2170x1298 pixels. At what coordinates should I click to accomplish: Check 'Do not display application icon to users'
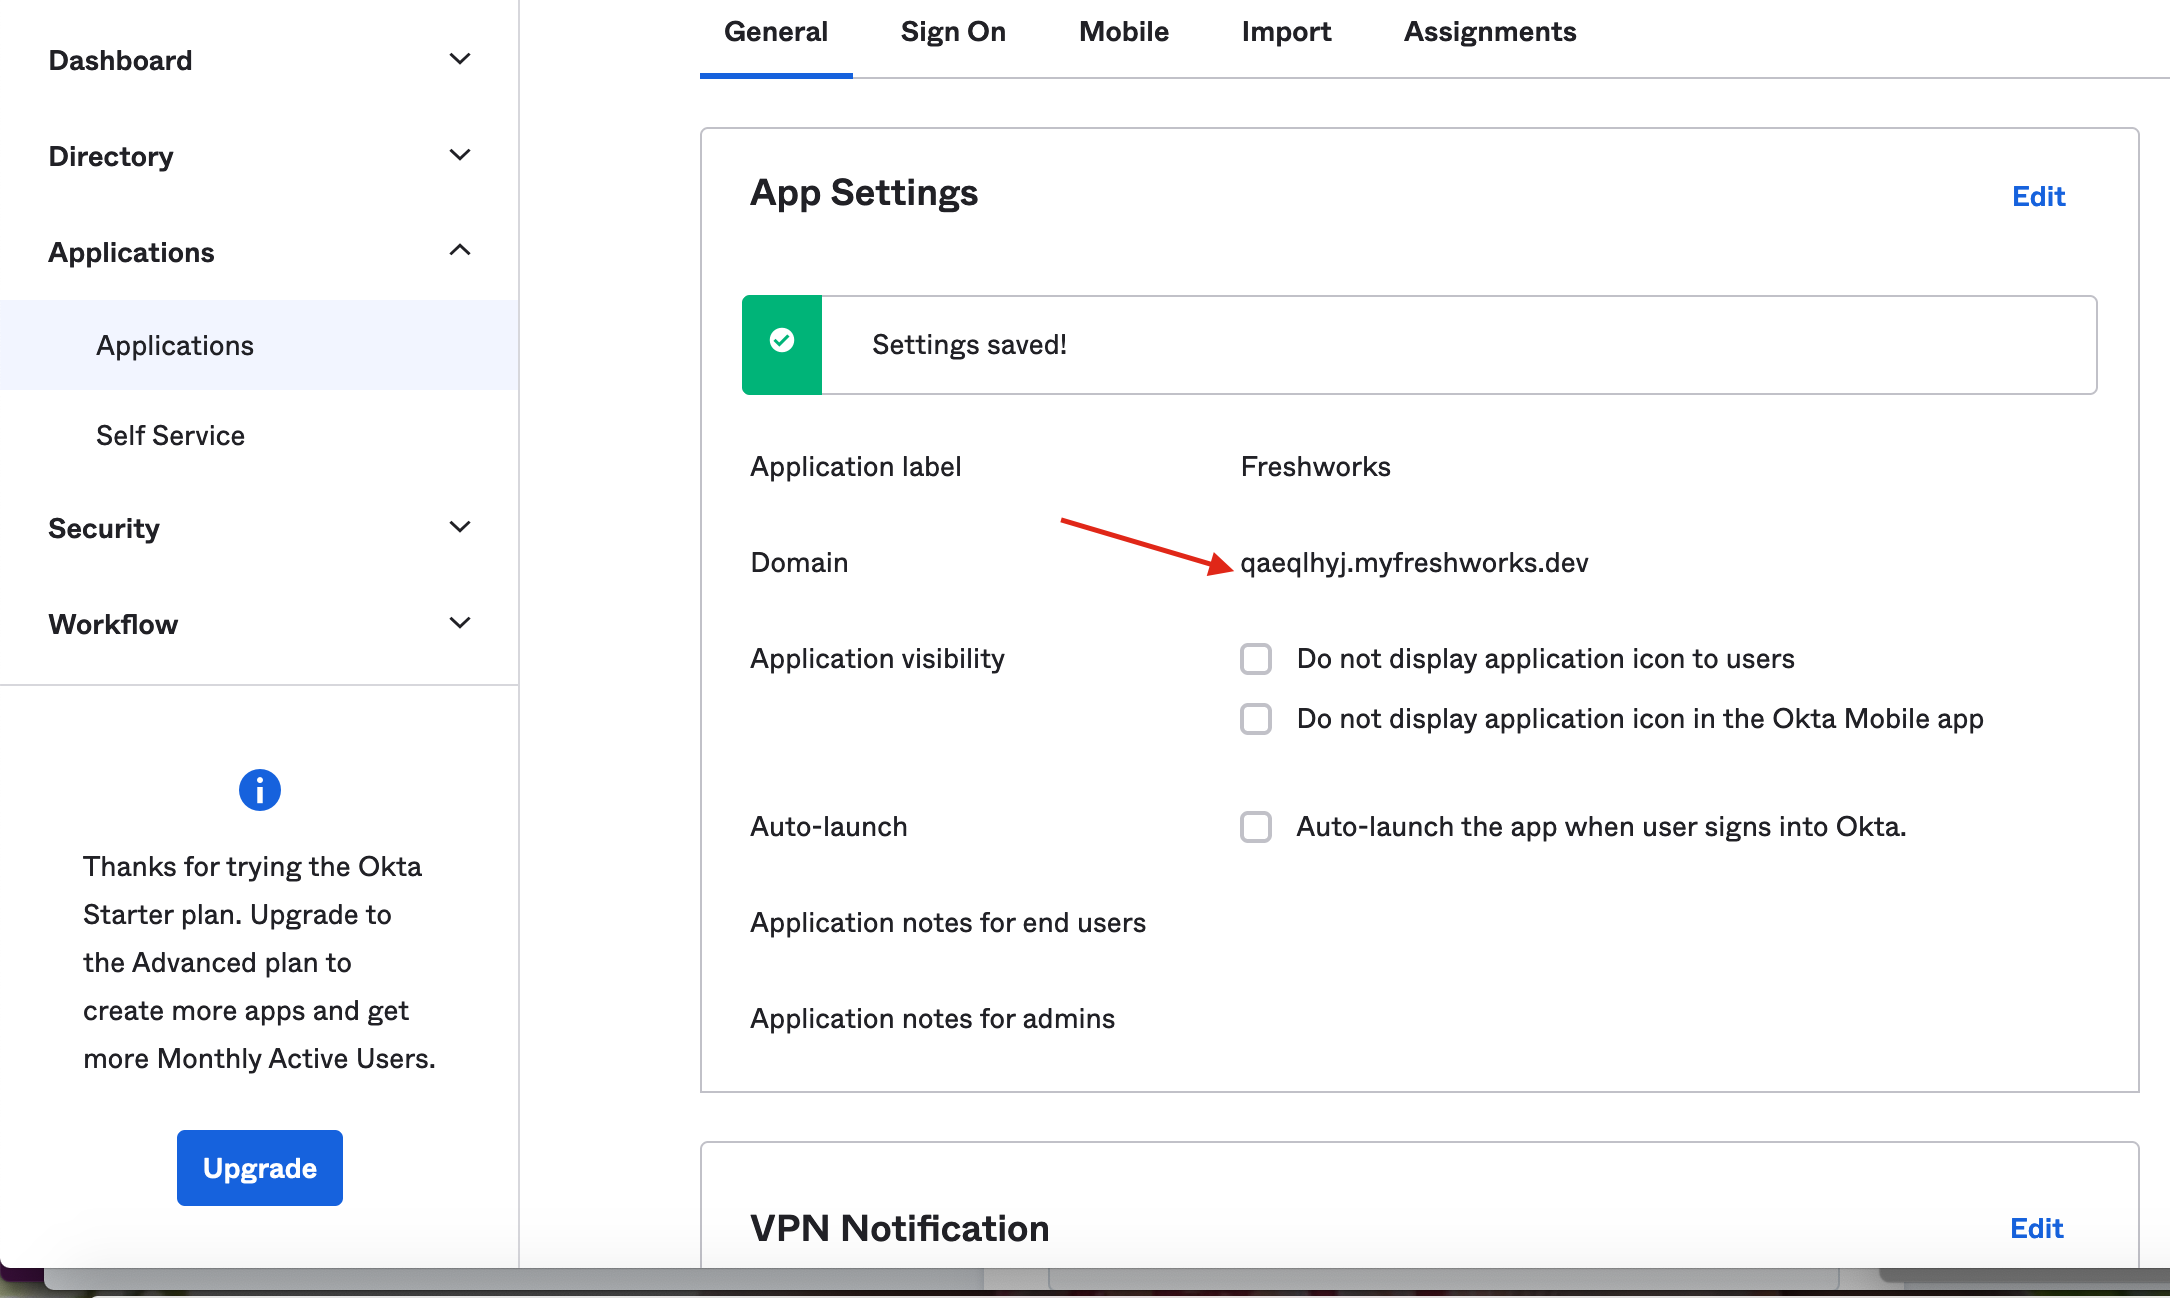1256,659
